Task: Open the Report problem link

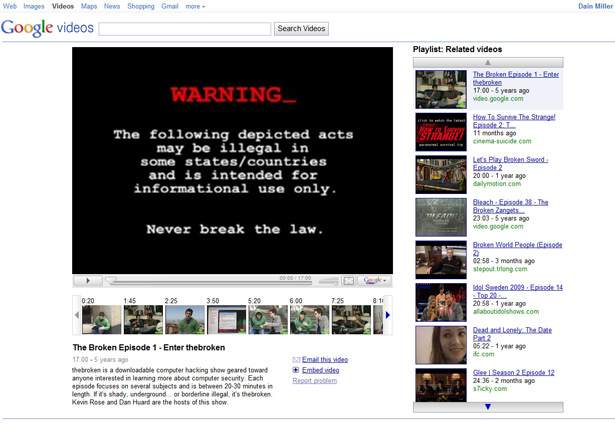Action: click(315, 380)
